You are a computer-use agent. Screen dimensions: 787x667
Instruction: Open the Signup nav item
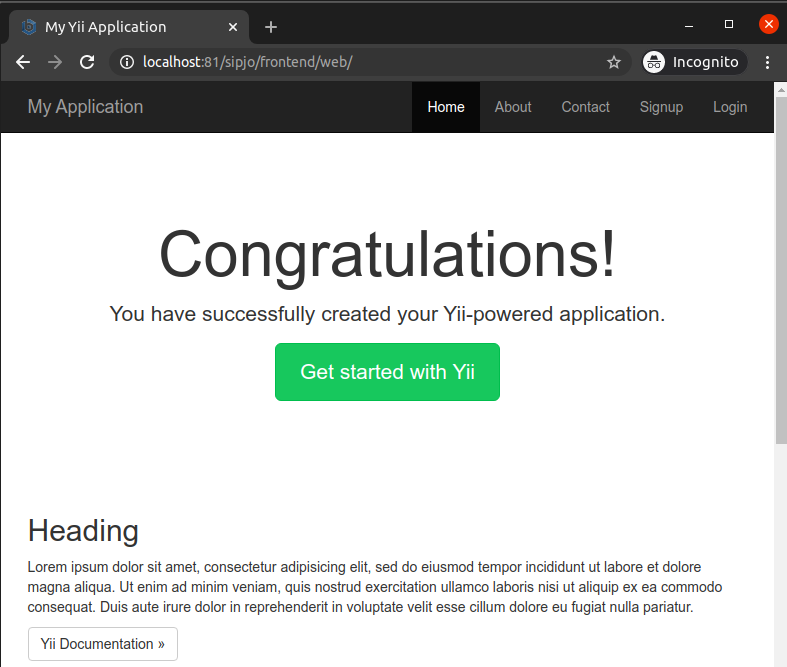pyautogui.click(x=662, y=107)
